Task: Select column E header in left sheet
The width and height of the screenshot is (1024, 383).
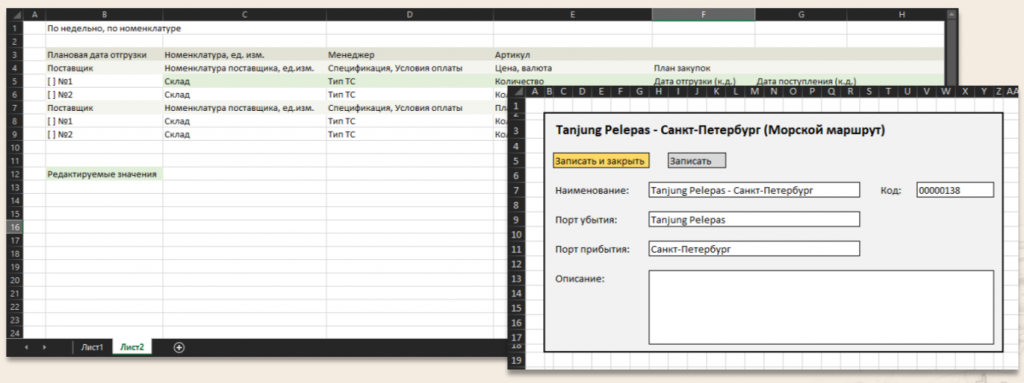Action: pos(573,15)
